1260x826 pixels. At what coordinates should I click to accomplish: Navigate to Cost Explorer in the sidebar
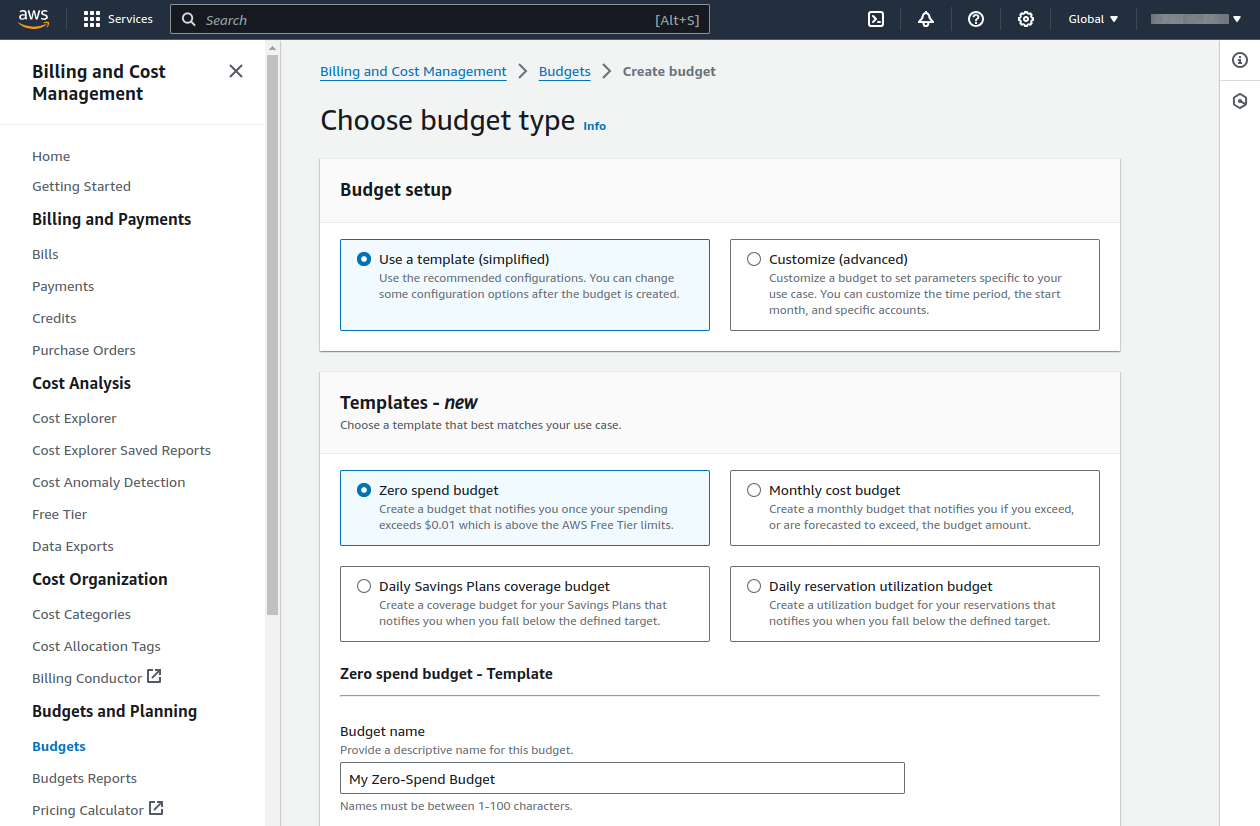click(74, 417)
